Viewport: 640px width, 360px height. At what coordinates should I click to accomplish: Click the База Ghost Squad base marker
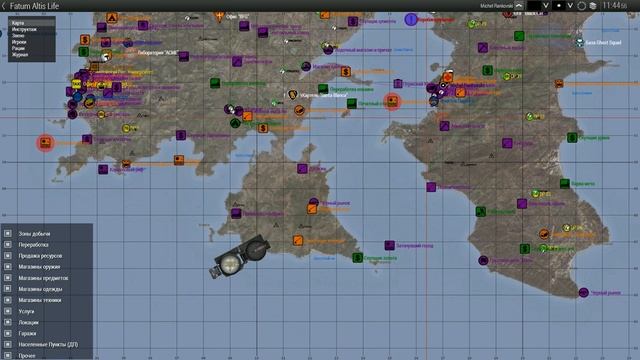[579, 42]
